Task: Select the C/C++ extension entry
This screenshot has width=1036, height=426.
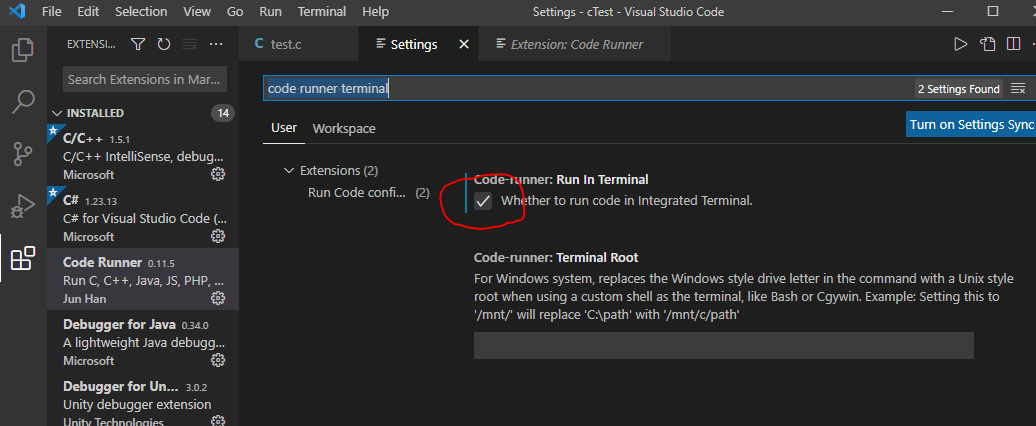Action: [x=143, y=156]
